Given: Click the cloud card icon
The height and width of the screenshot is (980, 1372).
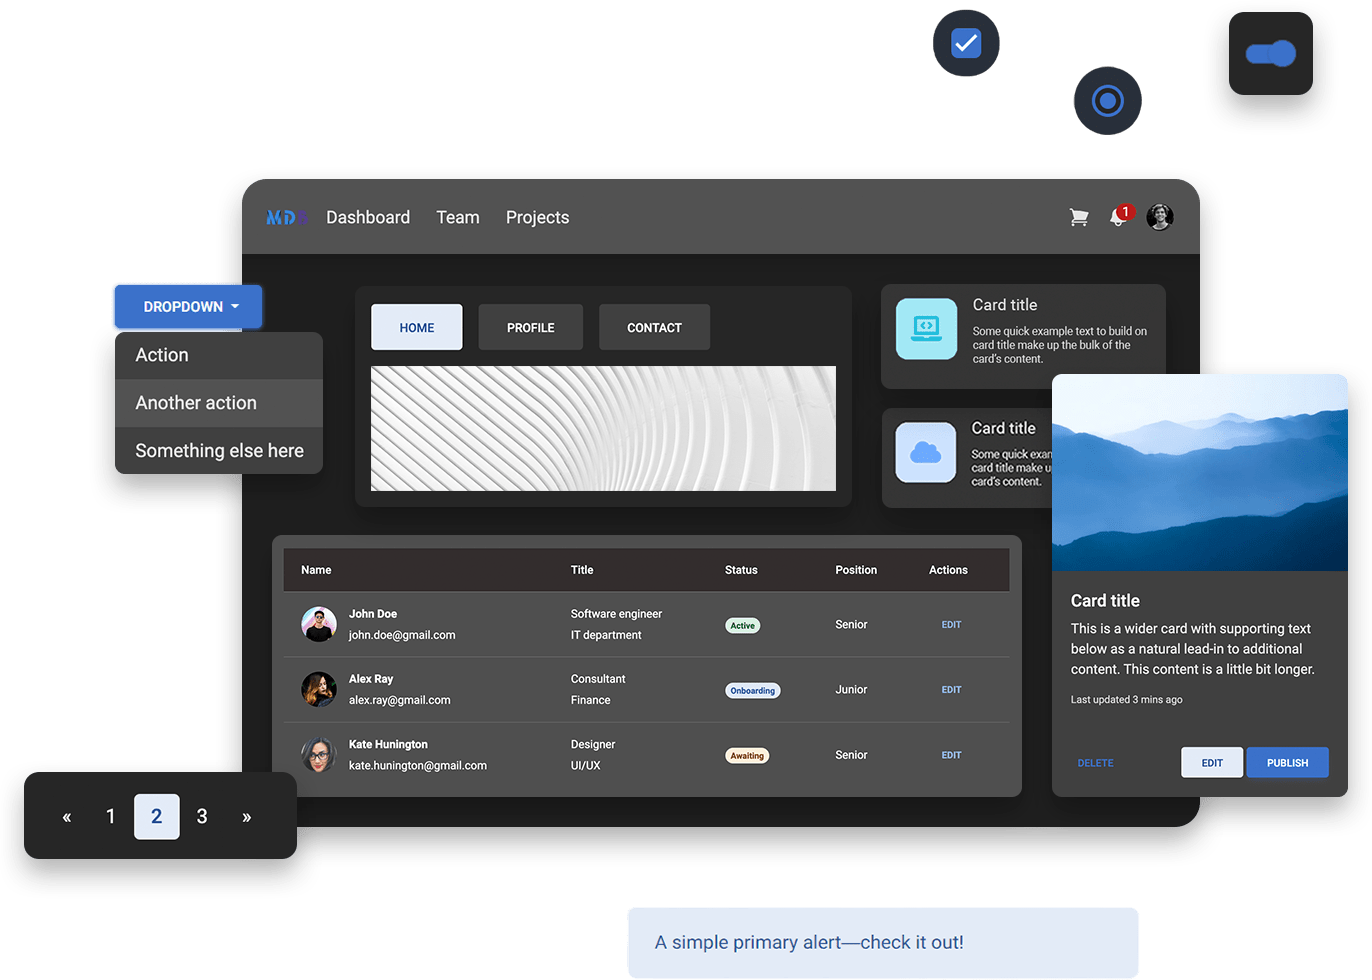Looking at the screenshot, I should (926, 453).
